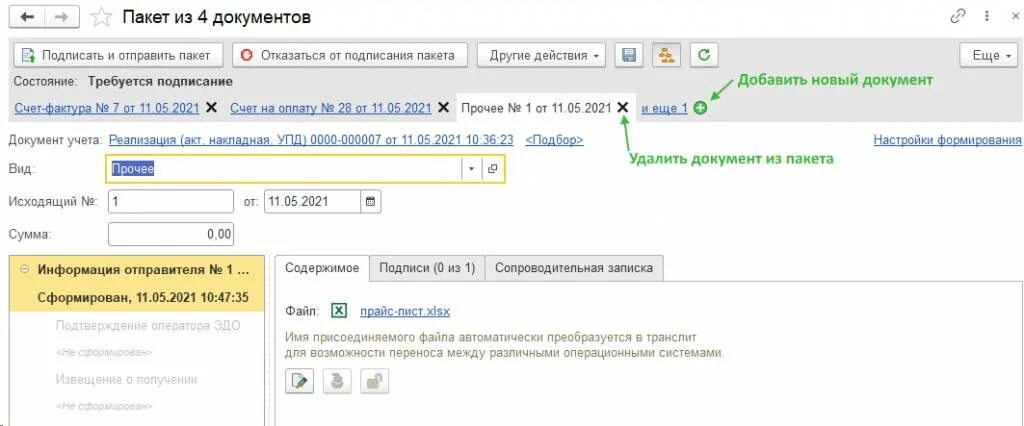Click the date field showing 11.05.2021
1024x426 pixels.
tap(312, 202)
